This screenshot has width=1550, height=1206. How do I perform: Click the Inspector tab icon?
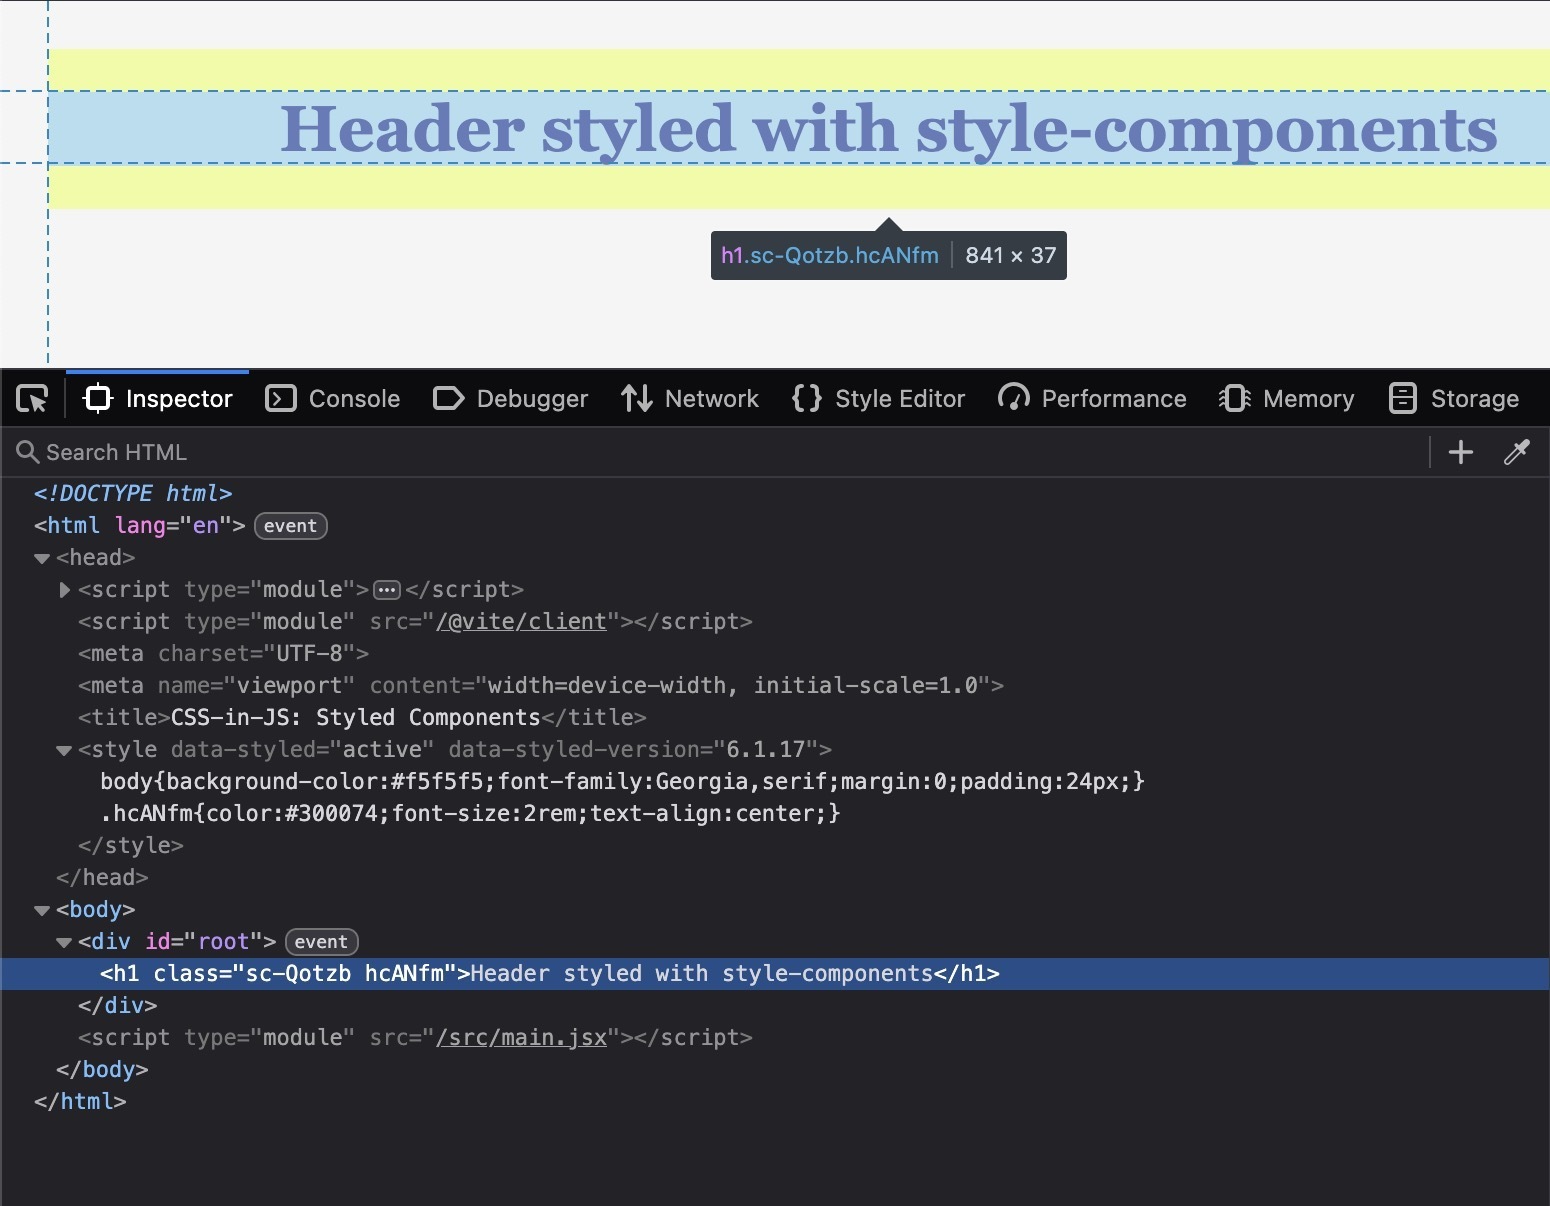tap(98, 399)
